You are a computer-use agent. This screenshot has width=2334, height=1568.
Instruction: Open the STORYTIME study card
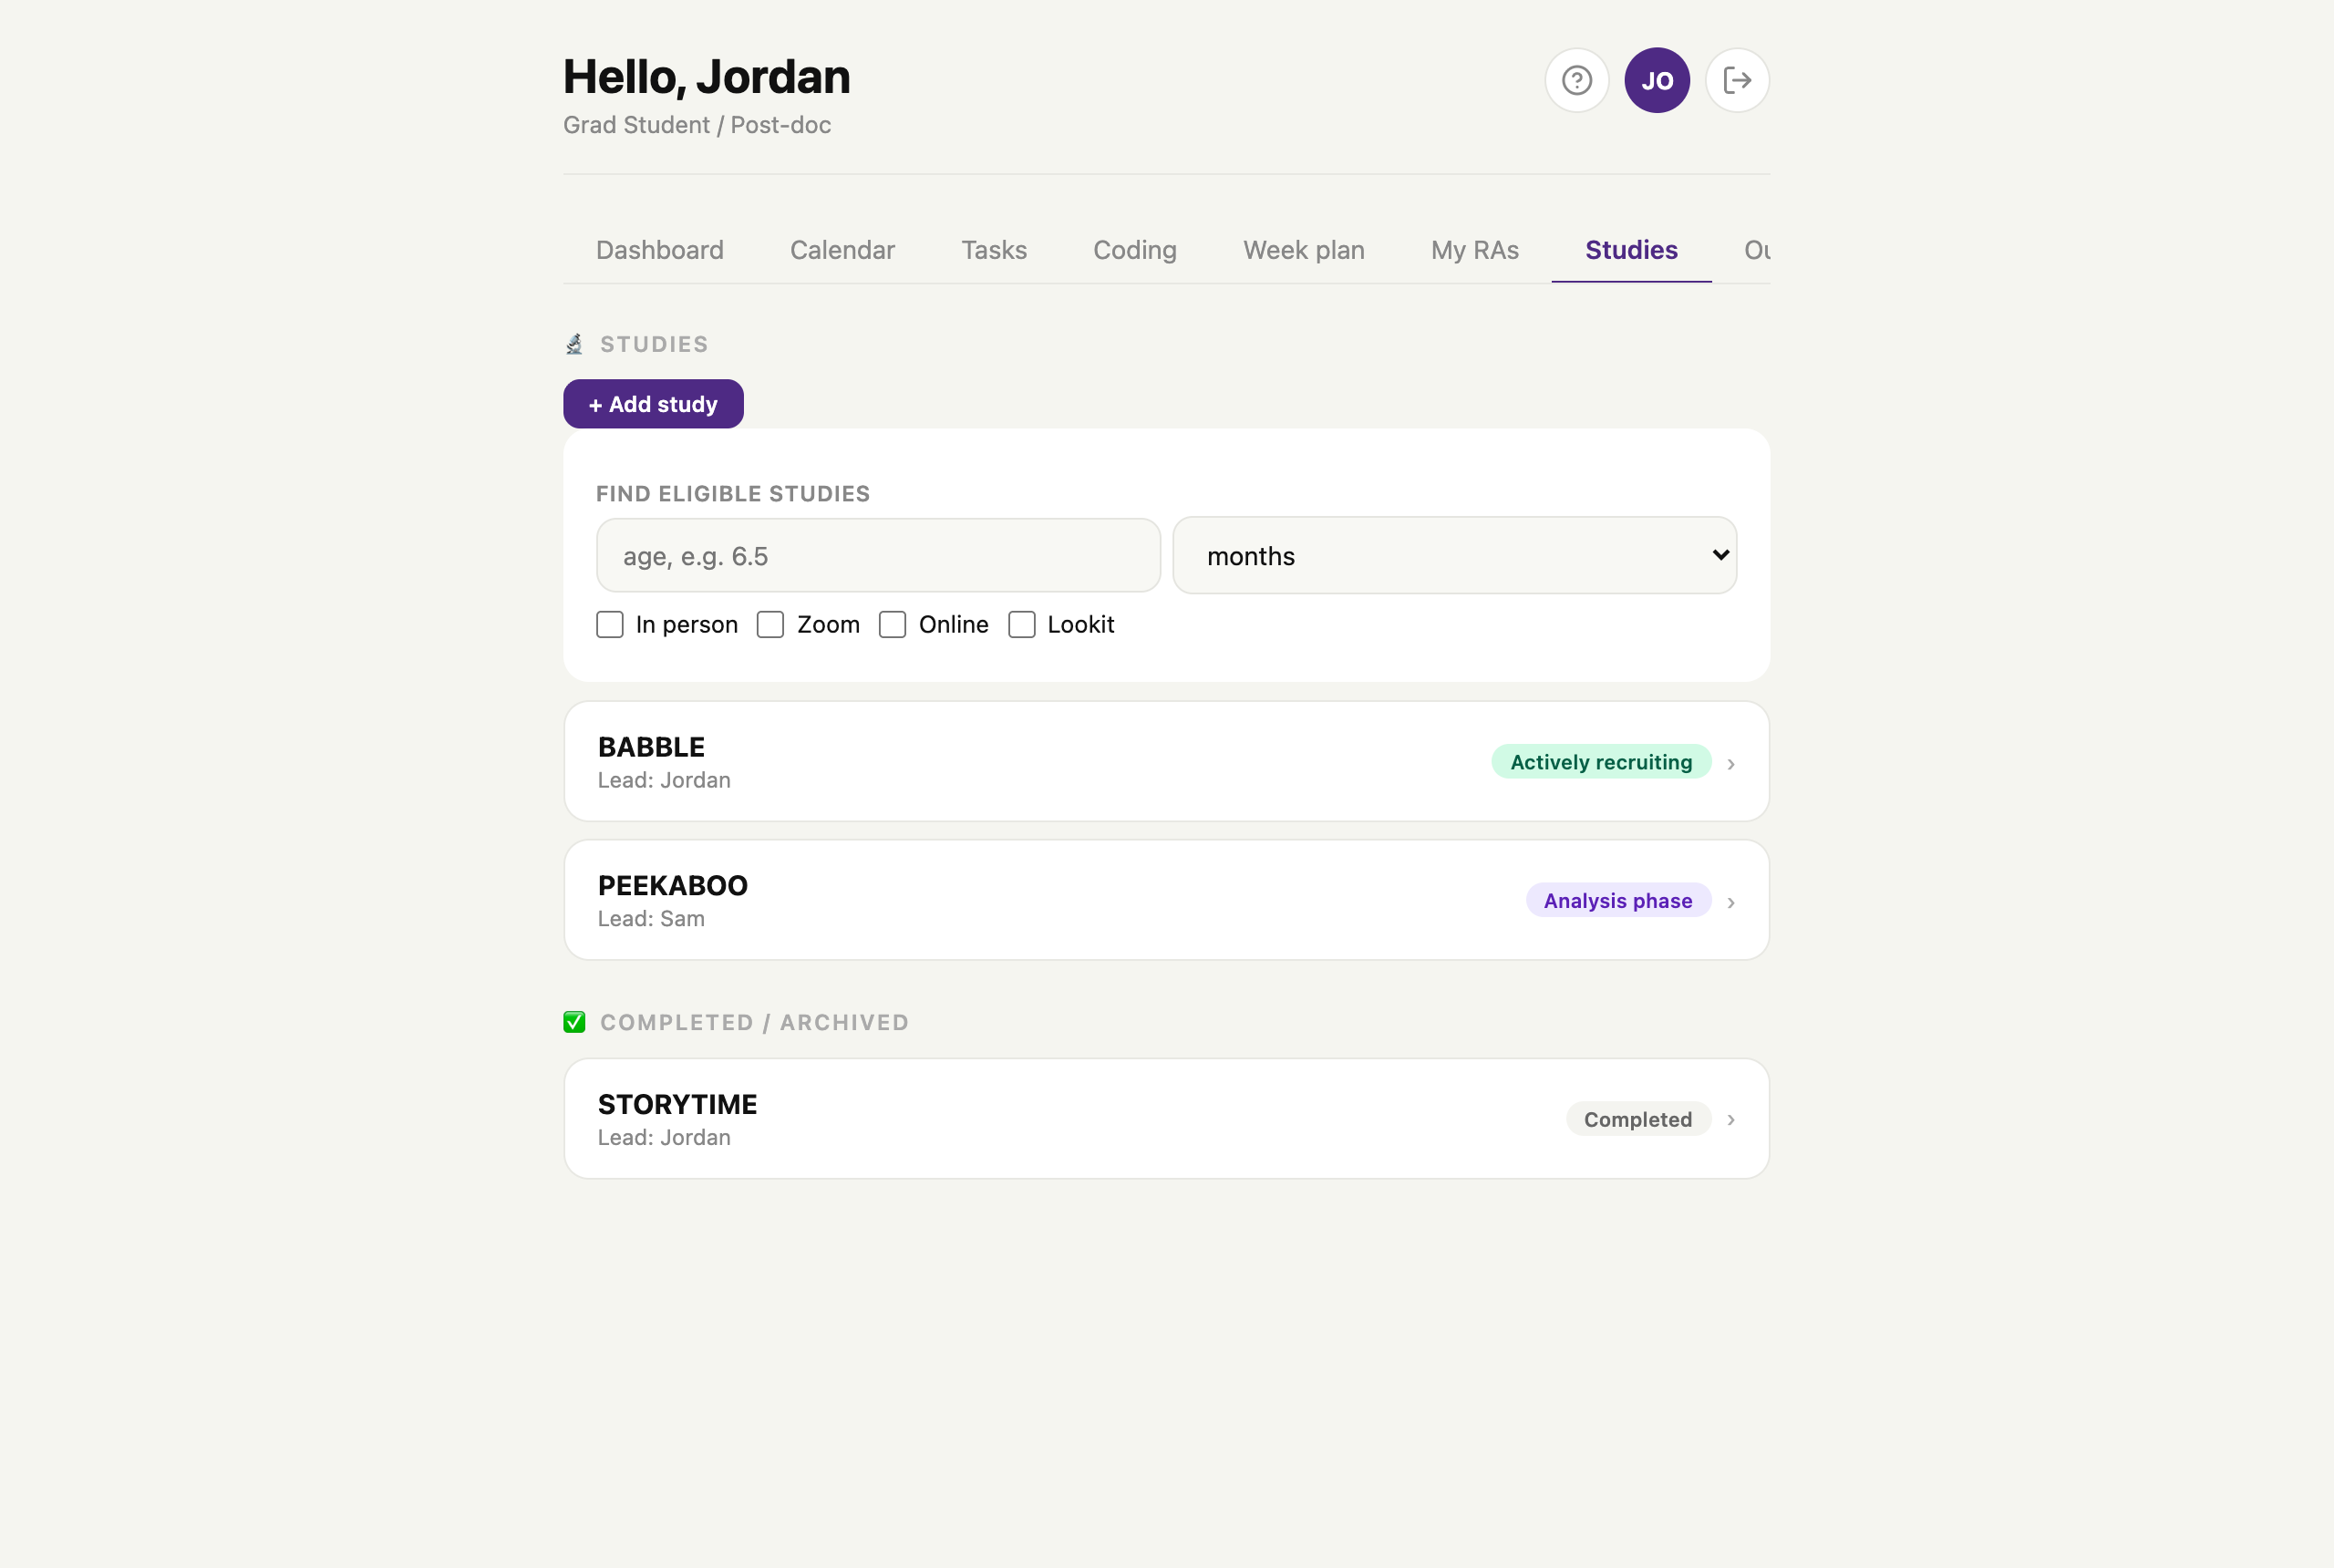1166,1118
